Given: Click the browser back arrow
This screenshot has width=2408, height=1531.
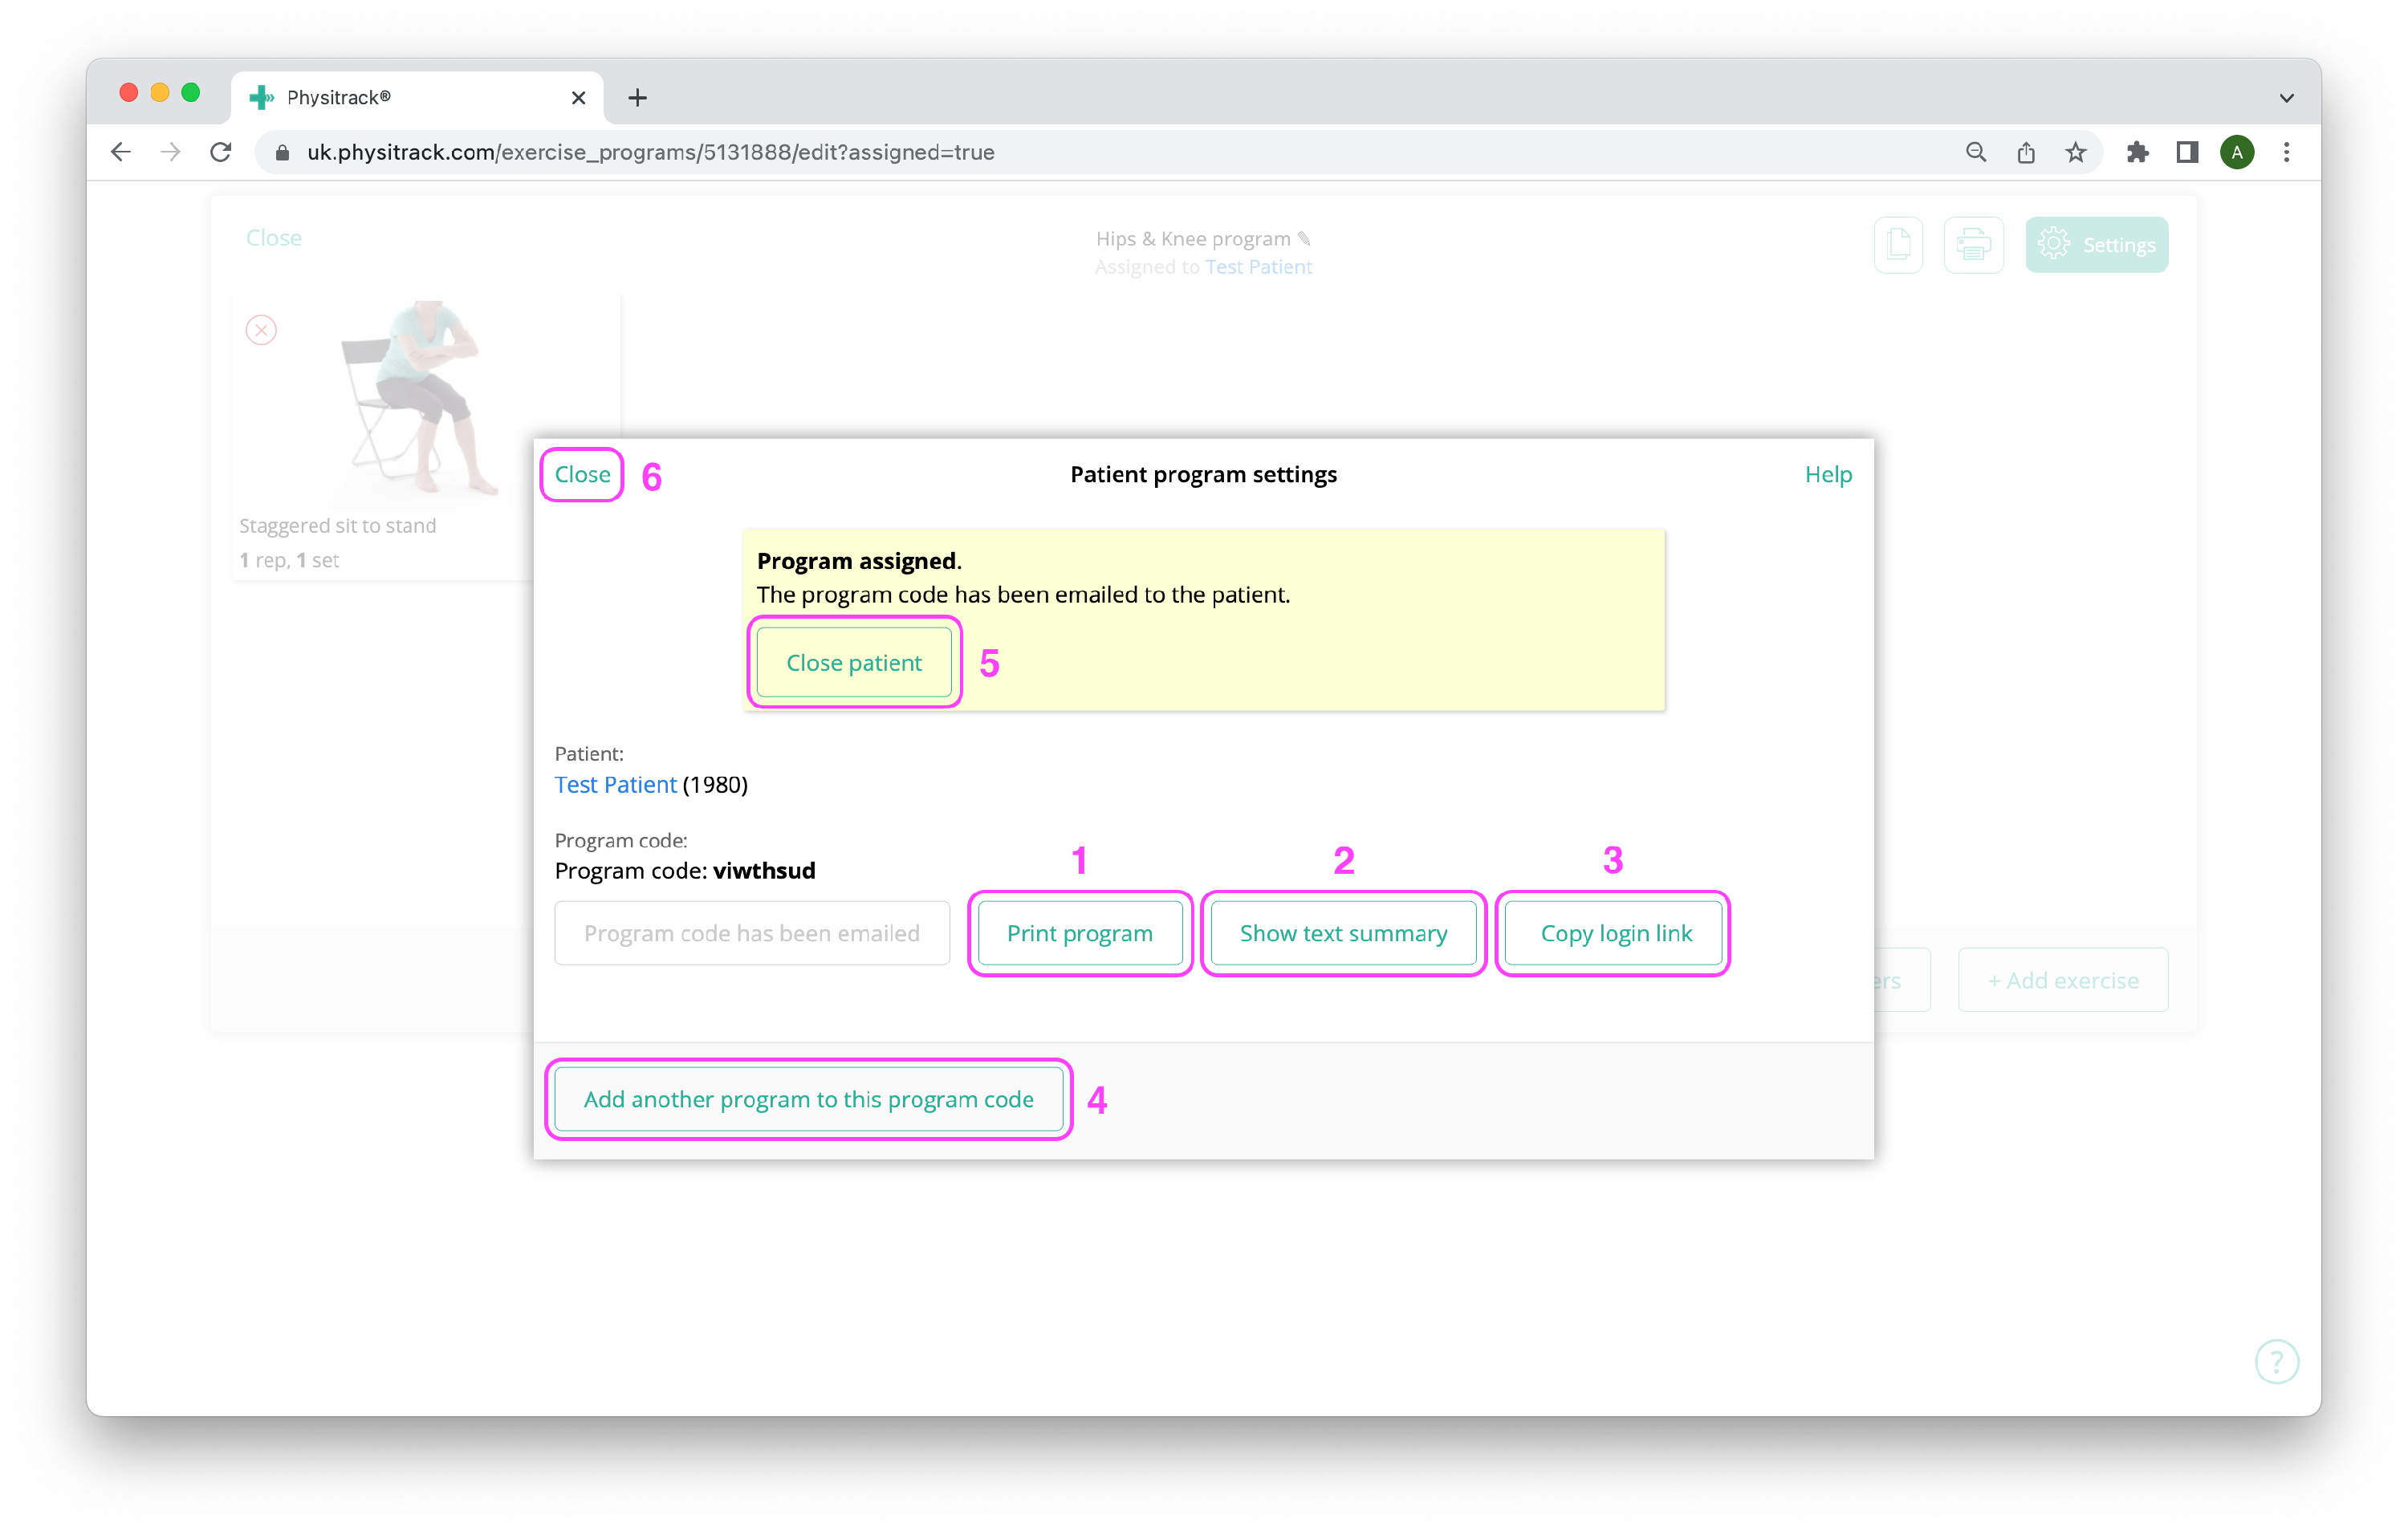Looking at the screenshot, I should pos(121,152).
